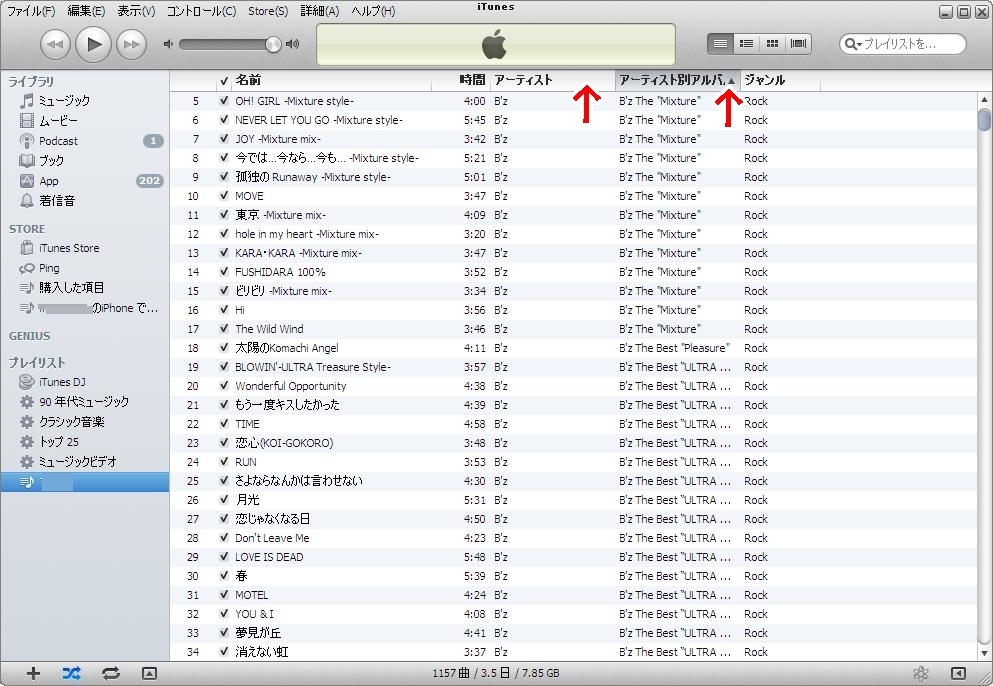
Task: Uncheck the OH! GIRL -Mixture style- track
Action: click(x=224, y=101)
